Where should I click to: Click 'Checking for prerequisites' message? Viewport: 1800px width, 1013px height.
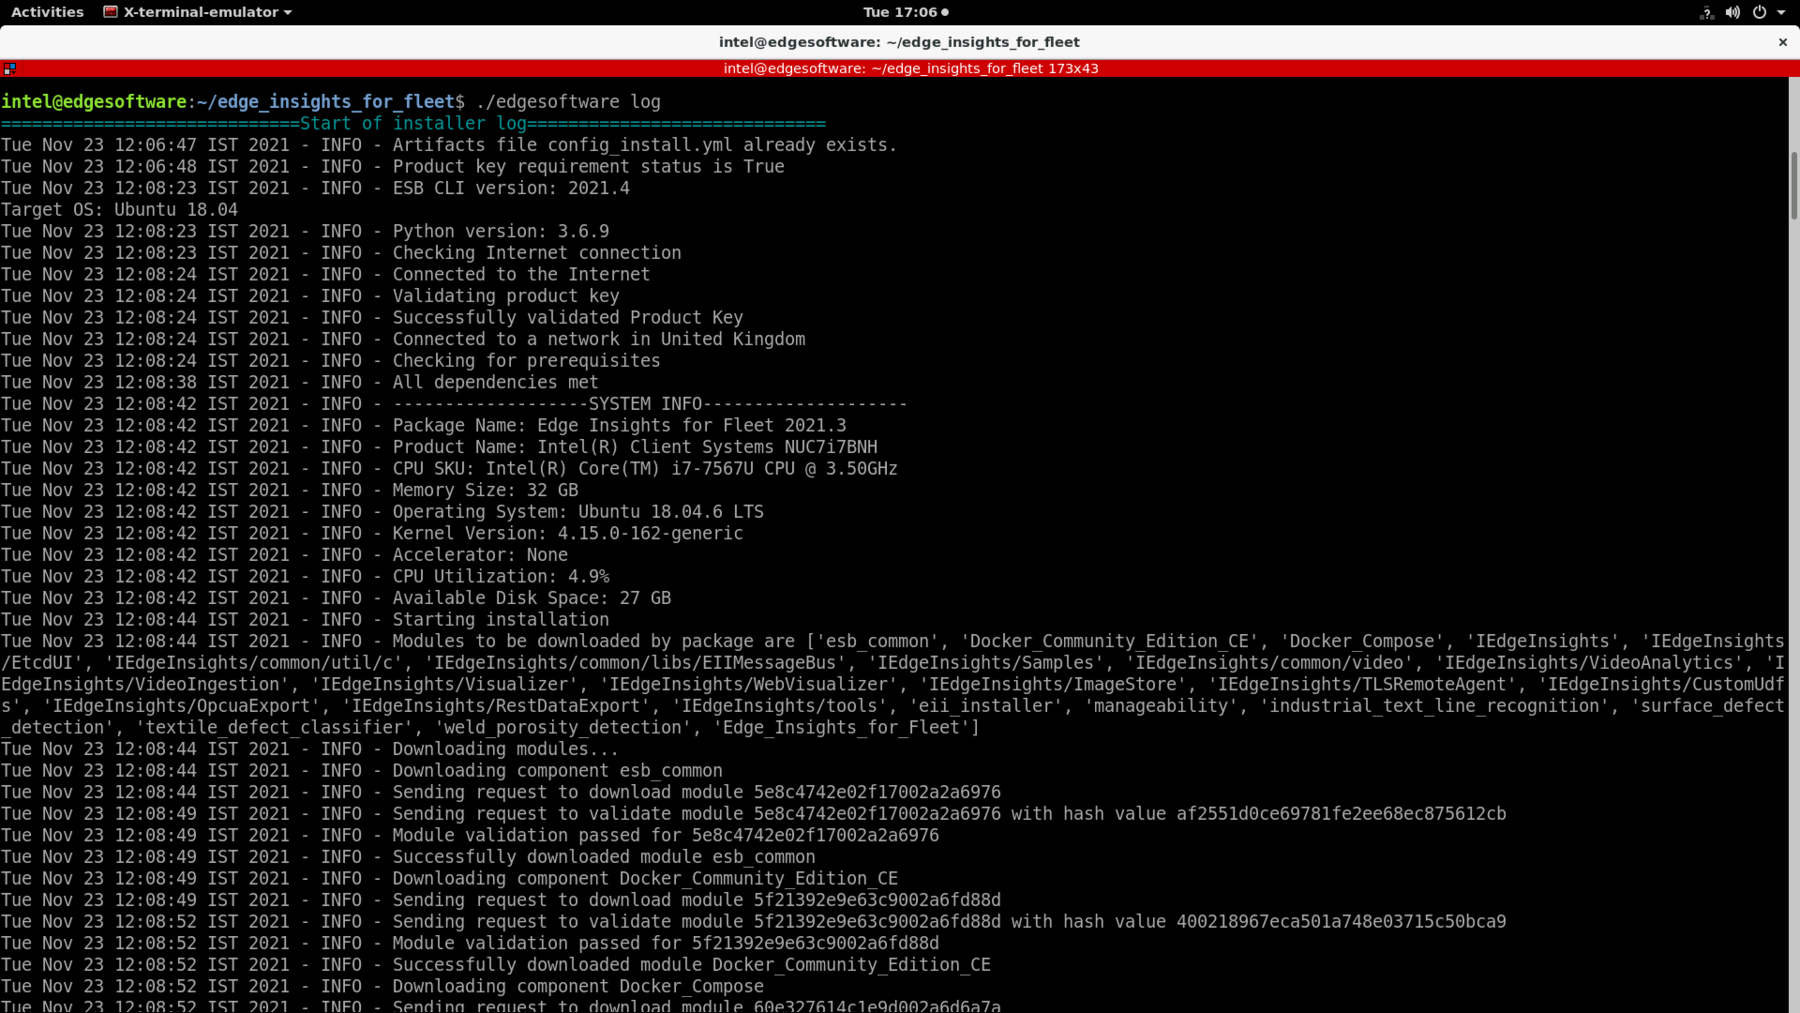point(526,361)
